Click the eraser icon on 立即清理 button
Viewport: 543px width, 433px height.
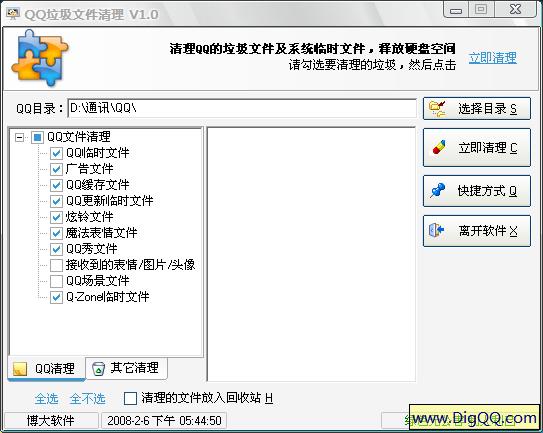[x=438, y=148]
